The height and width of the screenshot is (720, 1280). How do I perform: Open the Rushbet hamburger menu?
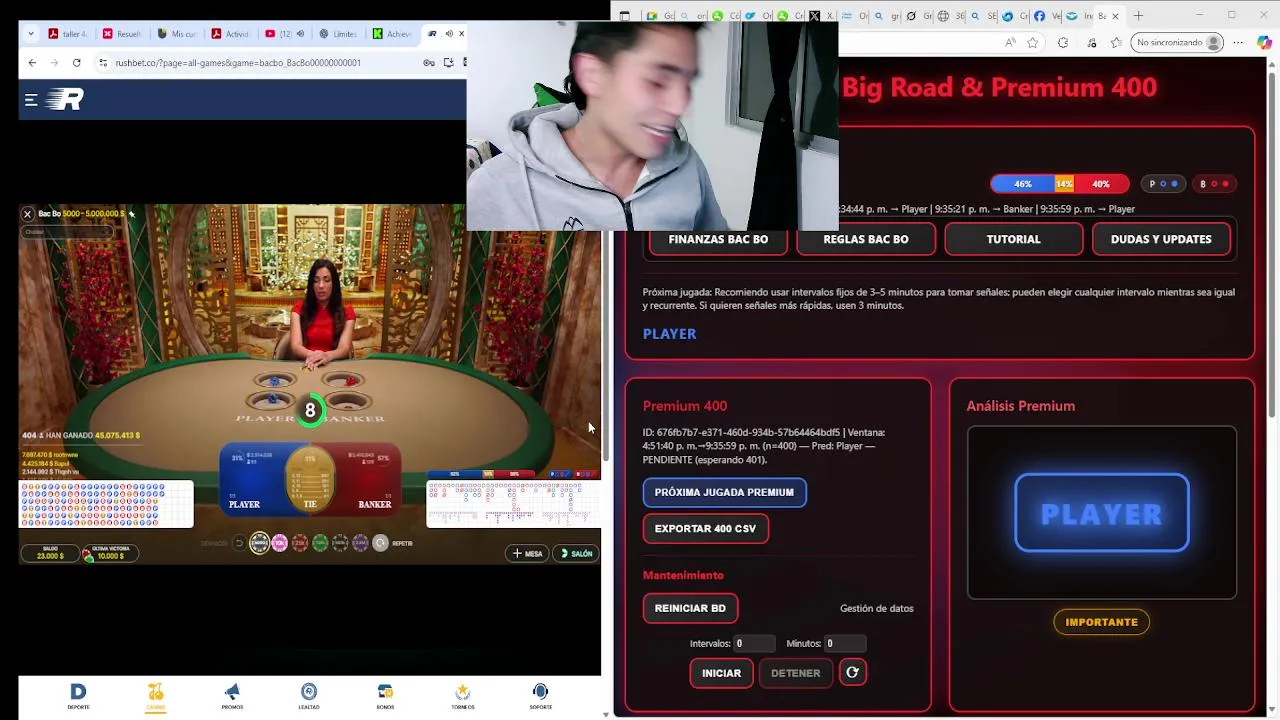tap(31, 100)
